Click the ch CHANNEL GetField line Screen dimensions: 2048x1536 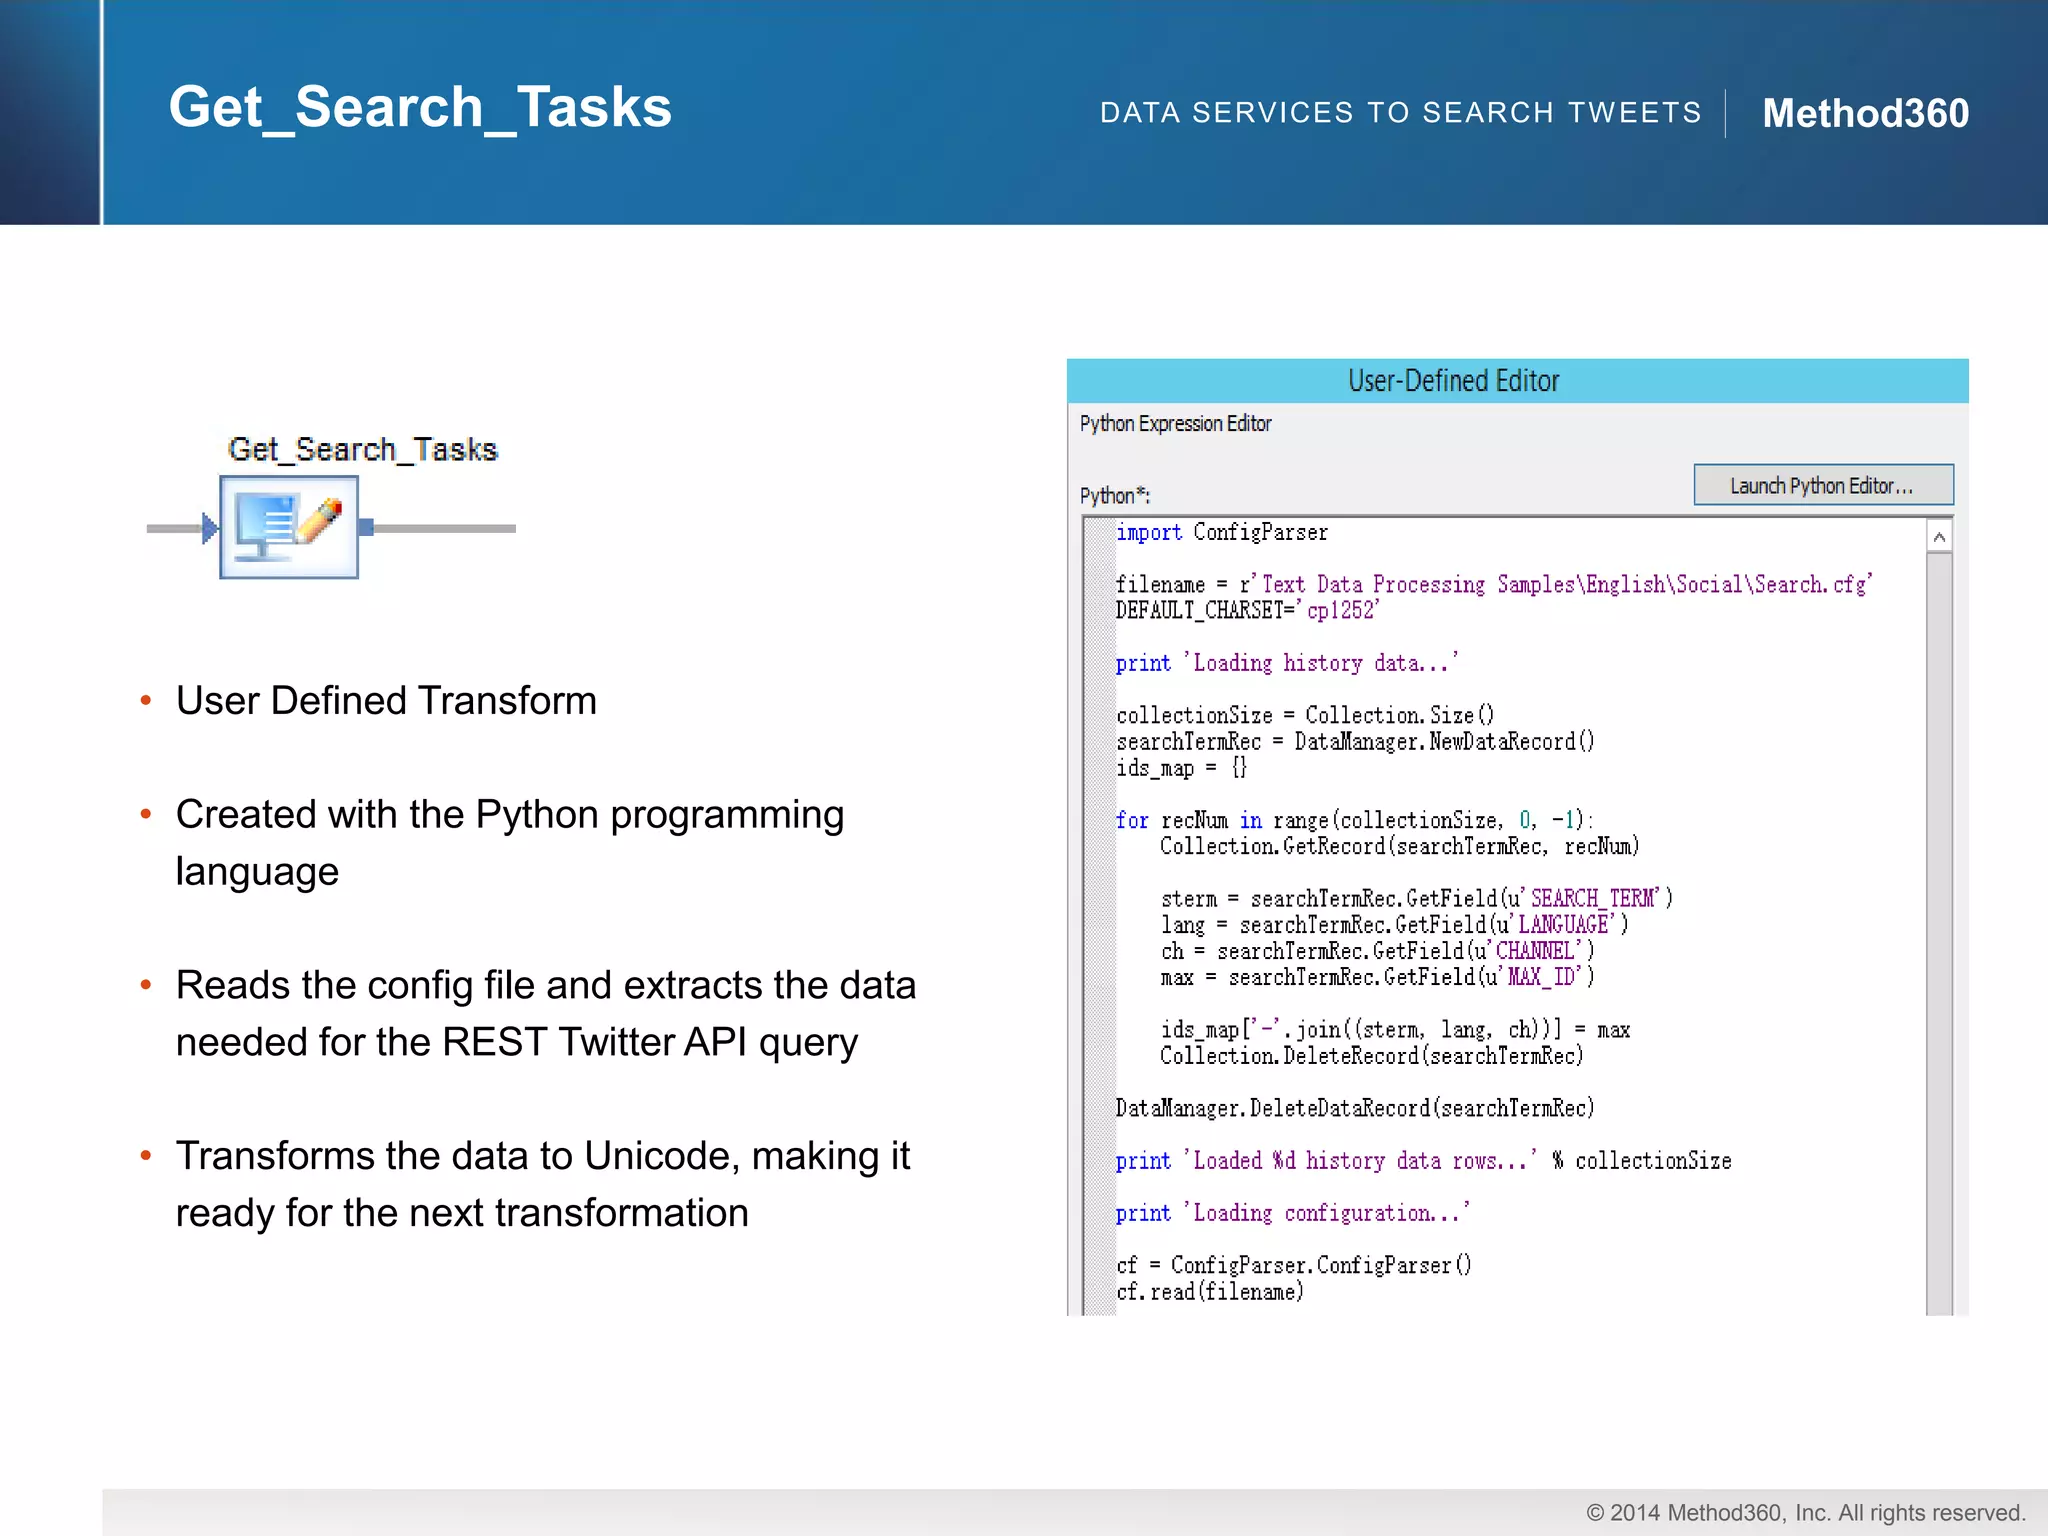pos(1377,951)
